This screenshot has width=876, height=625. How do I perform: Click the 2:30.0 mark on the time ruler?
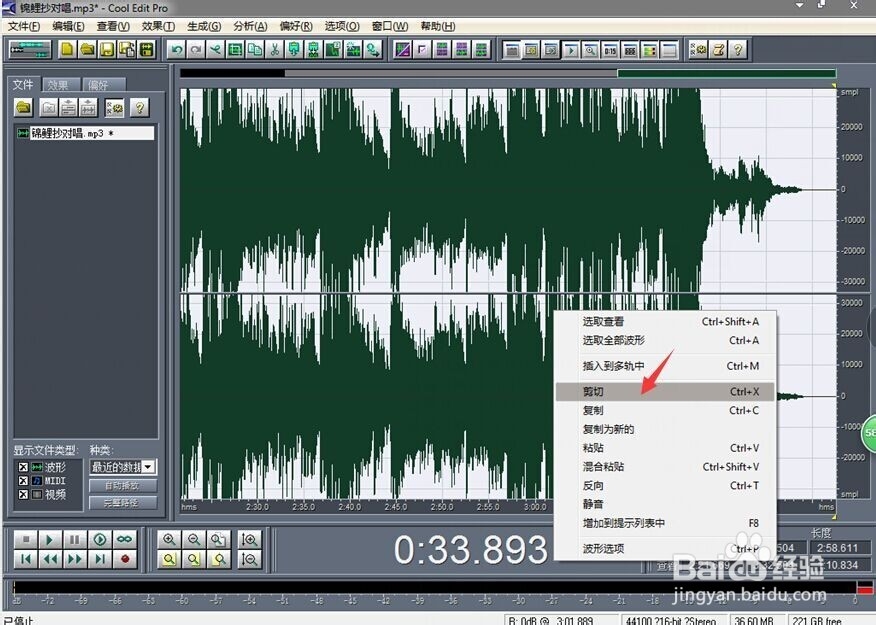[257, 507]
